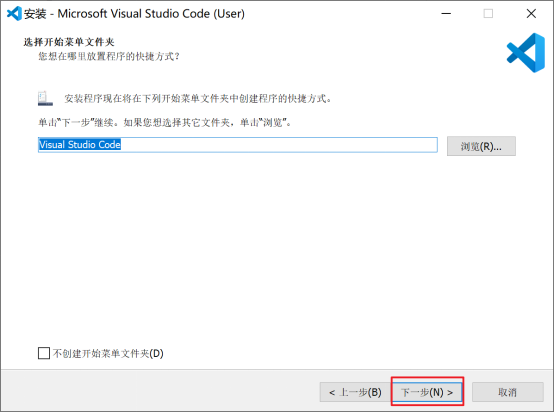Click blank area of the installer page

pos(276,247)
